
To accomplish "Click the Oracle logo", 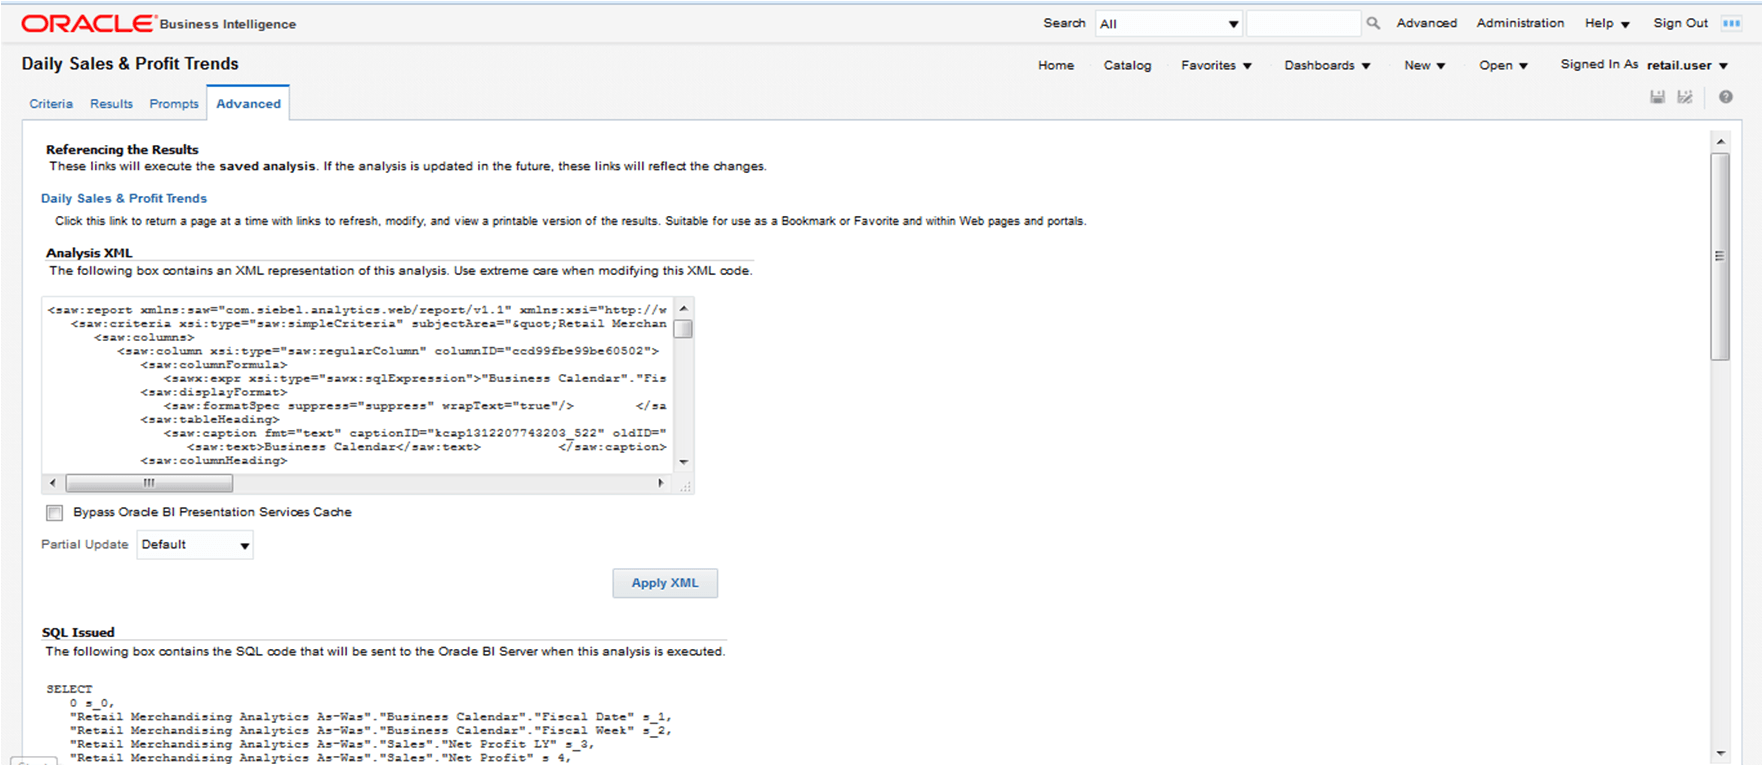I will pos(88,23).
